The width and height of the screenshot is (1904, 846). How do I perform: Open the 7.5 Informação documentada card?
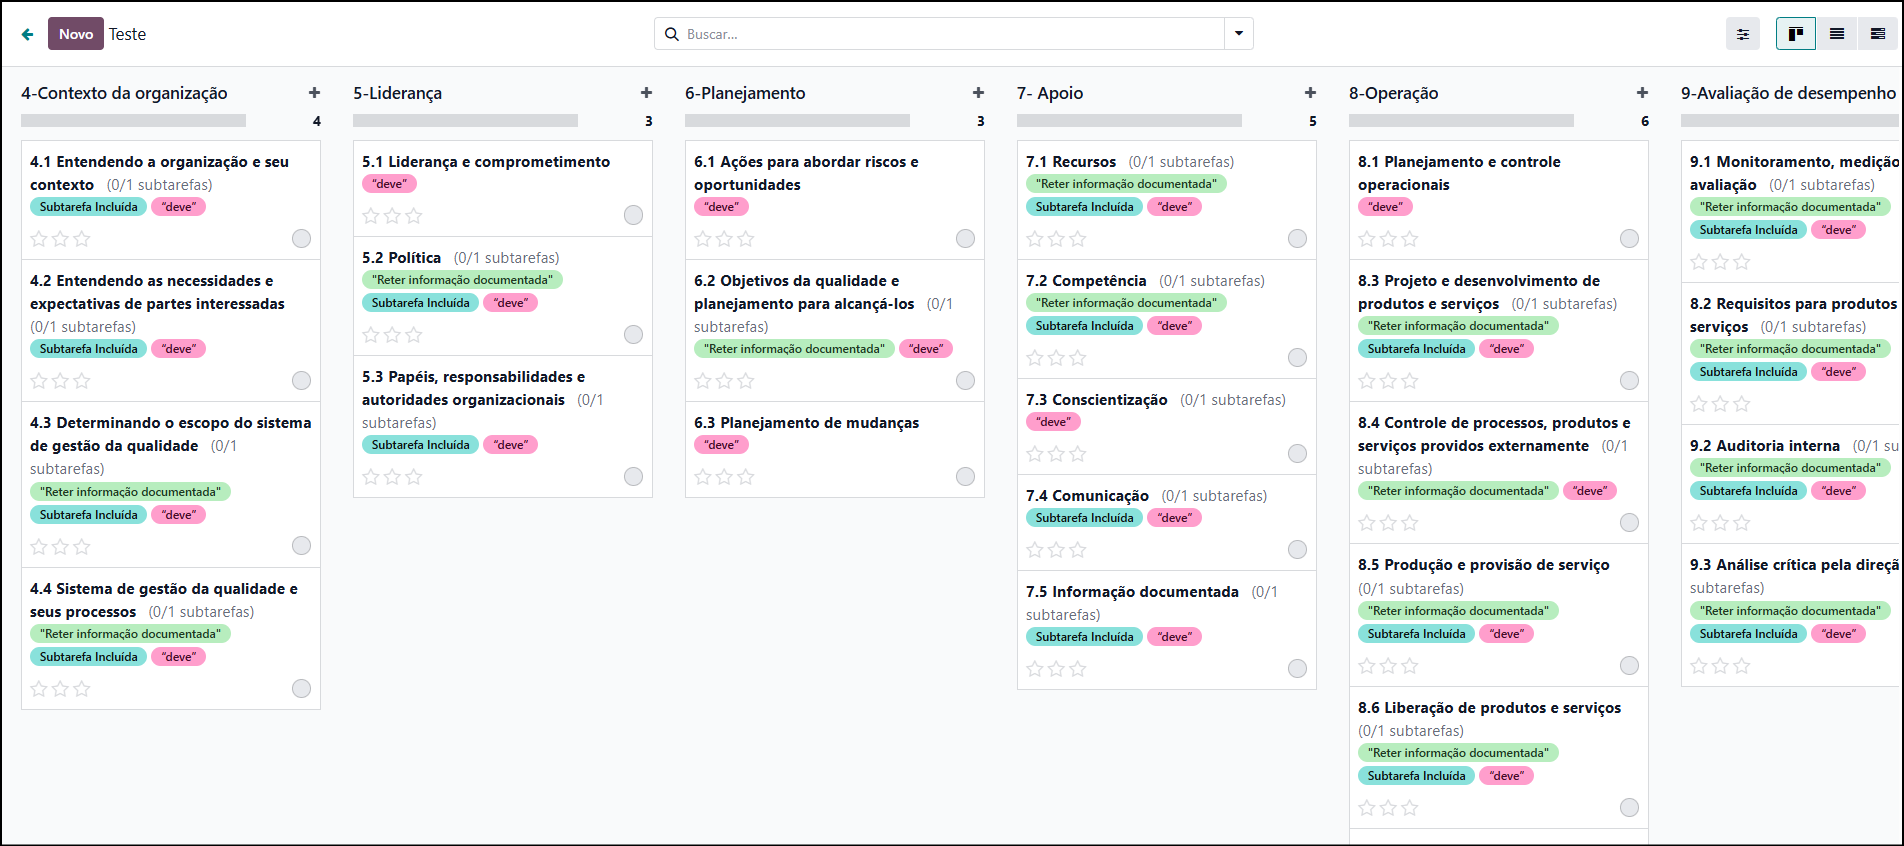click(1132, 592)
